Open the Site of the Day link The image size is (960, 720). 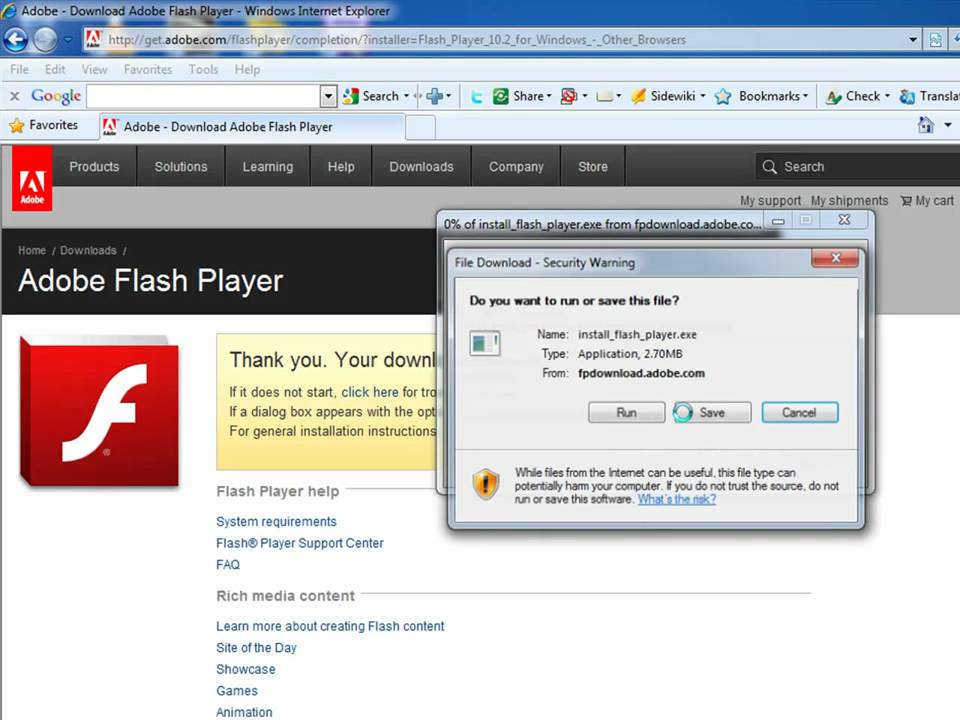click(x=256, y=648)
